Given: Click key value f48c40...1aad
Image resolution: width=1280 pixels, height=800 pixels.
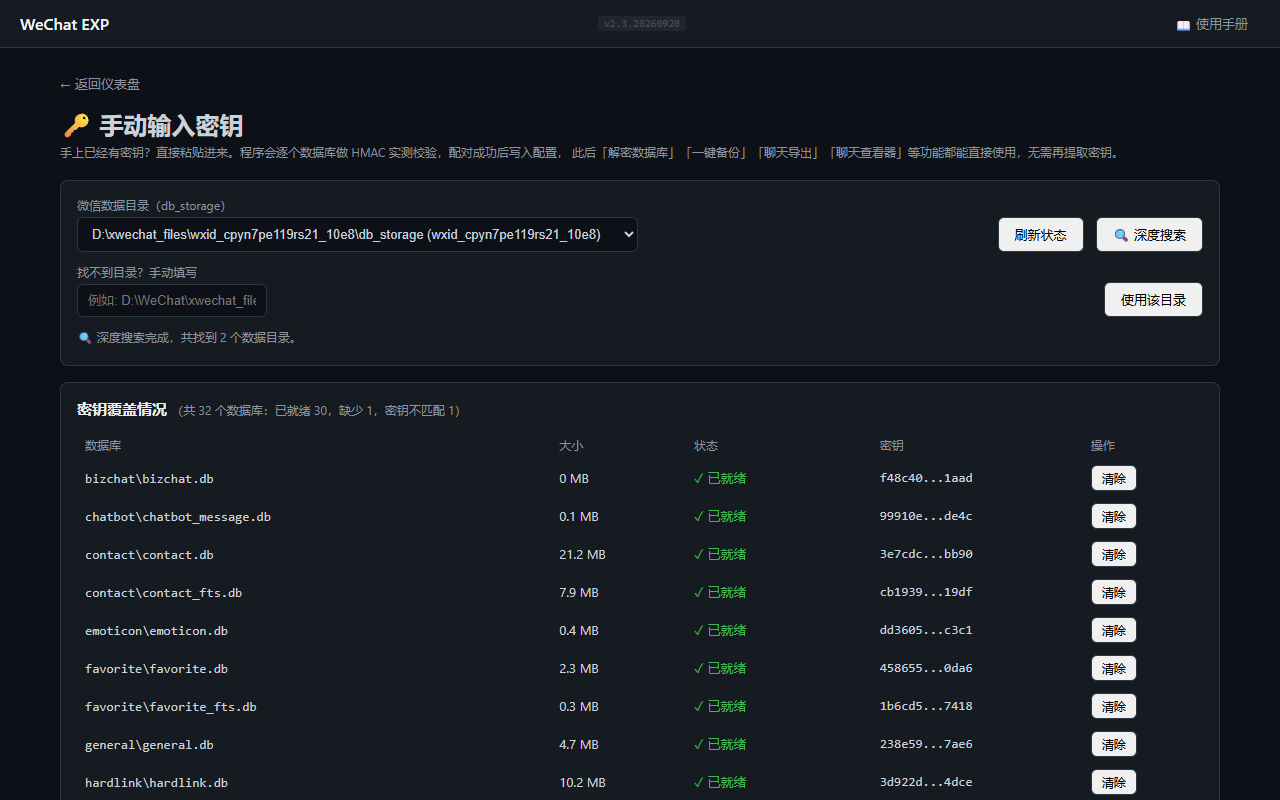Looking at the screenshot, I should [926, 479].
